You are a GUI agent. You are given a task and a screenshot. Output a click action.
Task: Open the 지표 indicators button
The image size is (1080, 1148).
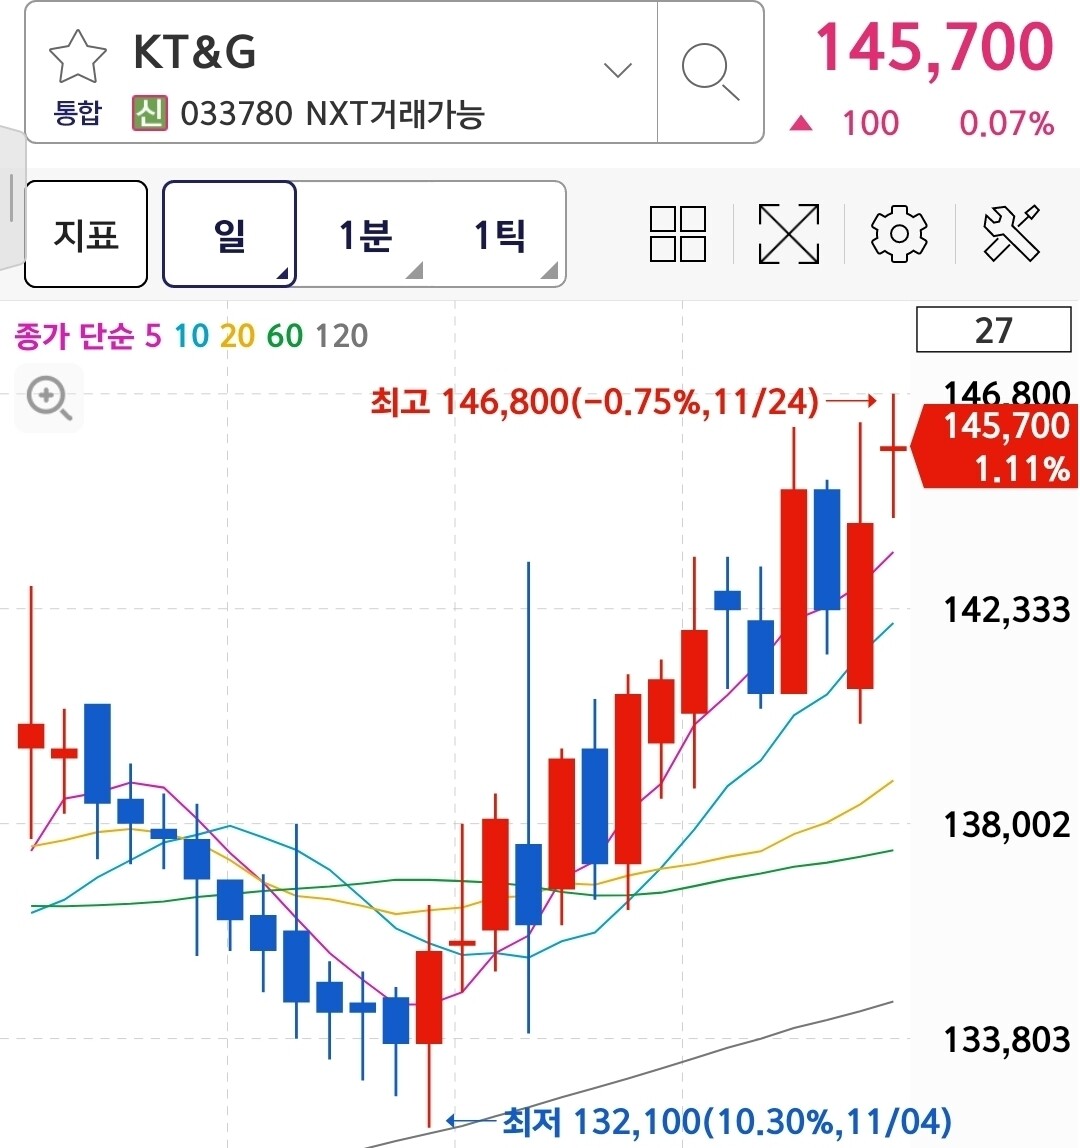tap(86, 234)
